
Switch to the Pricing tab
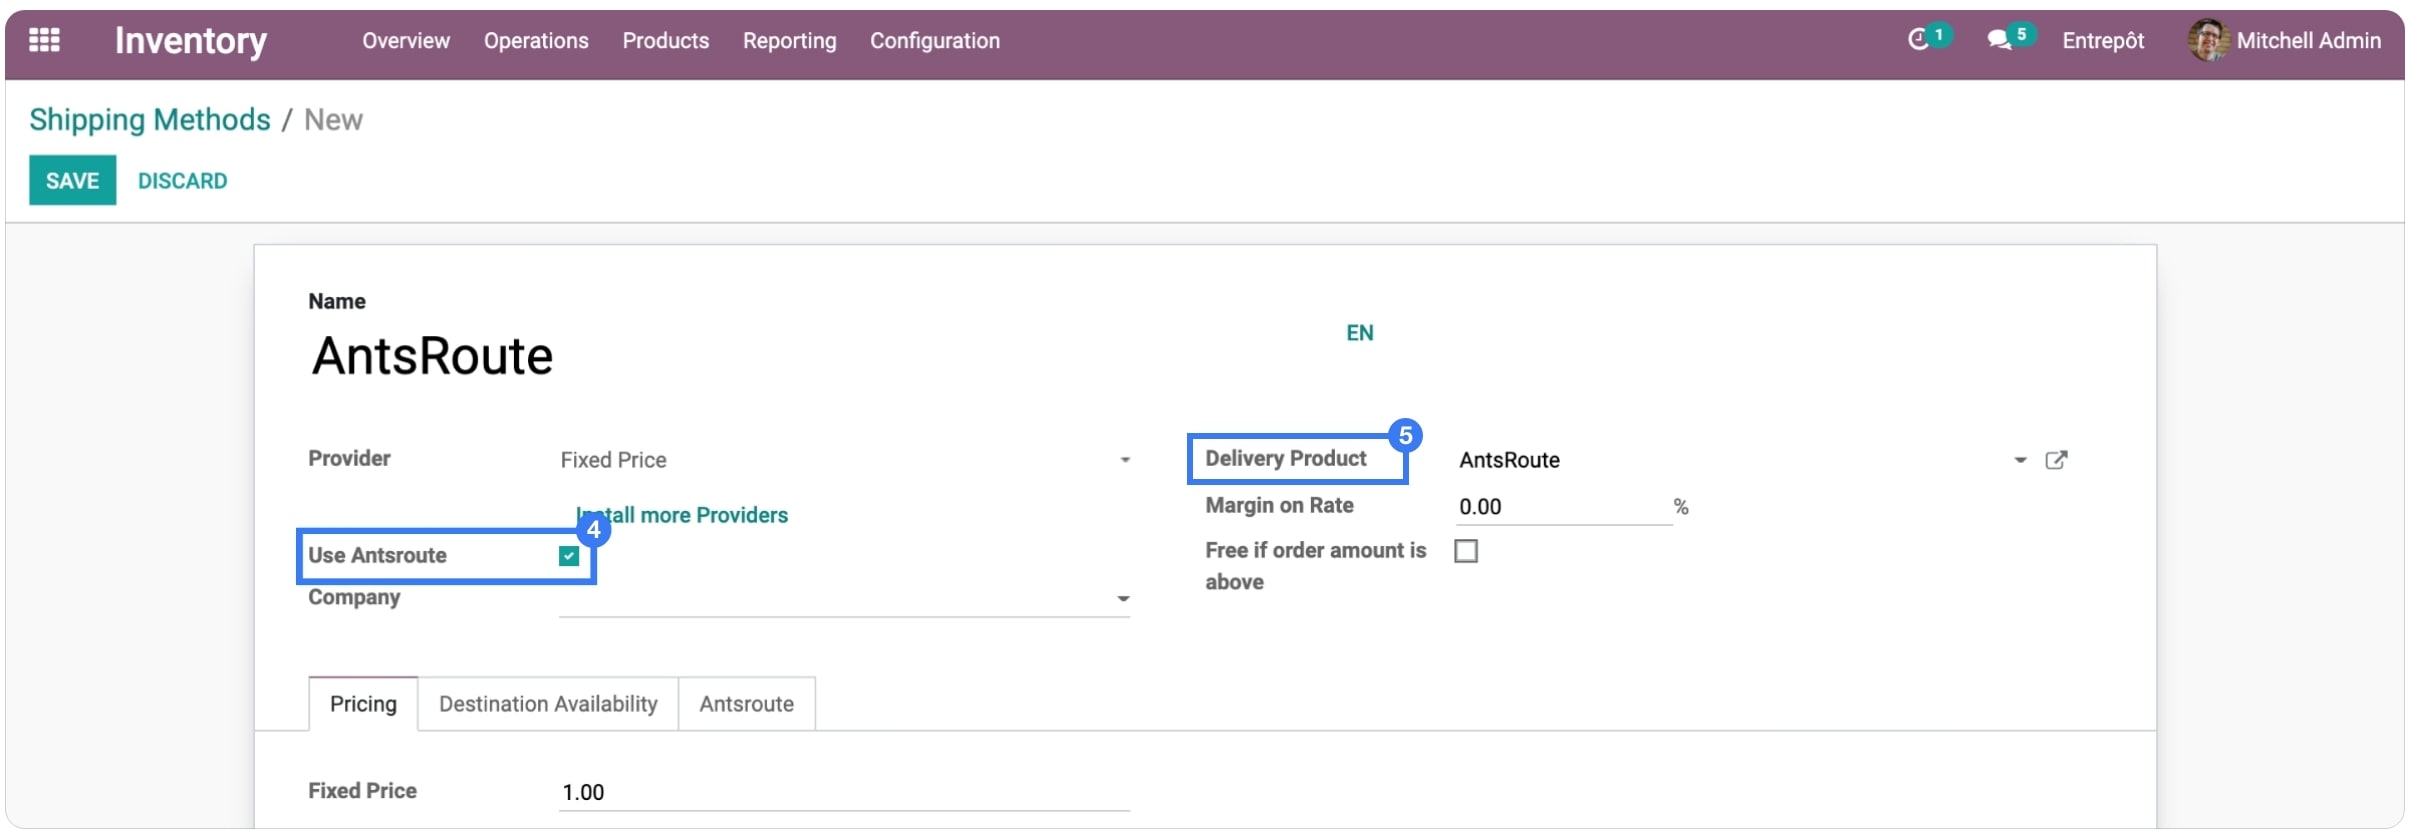(x=363, y=704)
